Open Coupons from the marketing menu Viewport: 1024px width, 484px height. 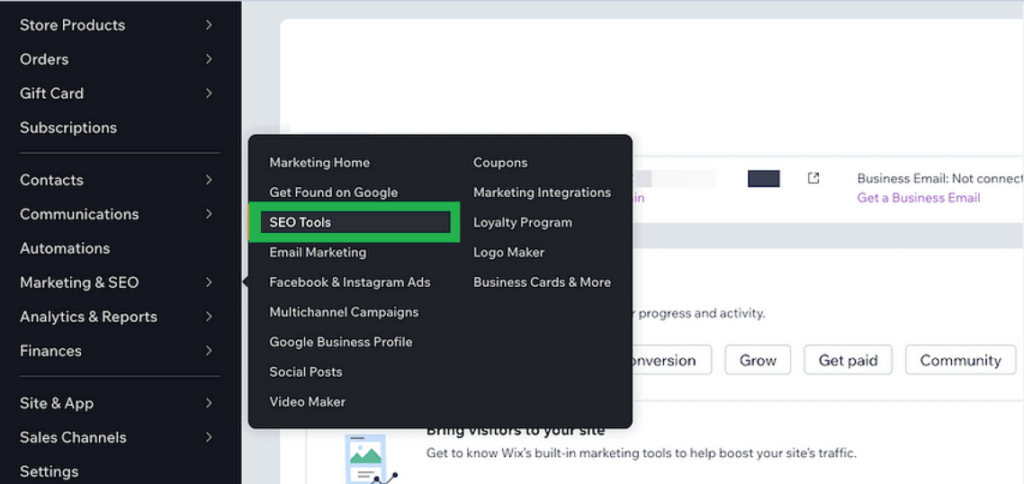click(500, 162)
